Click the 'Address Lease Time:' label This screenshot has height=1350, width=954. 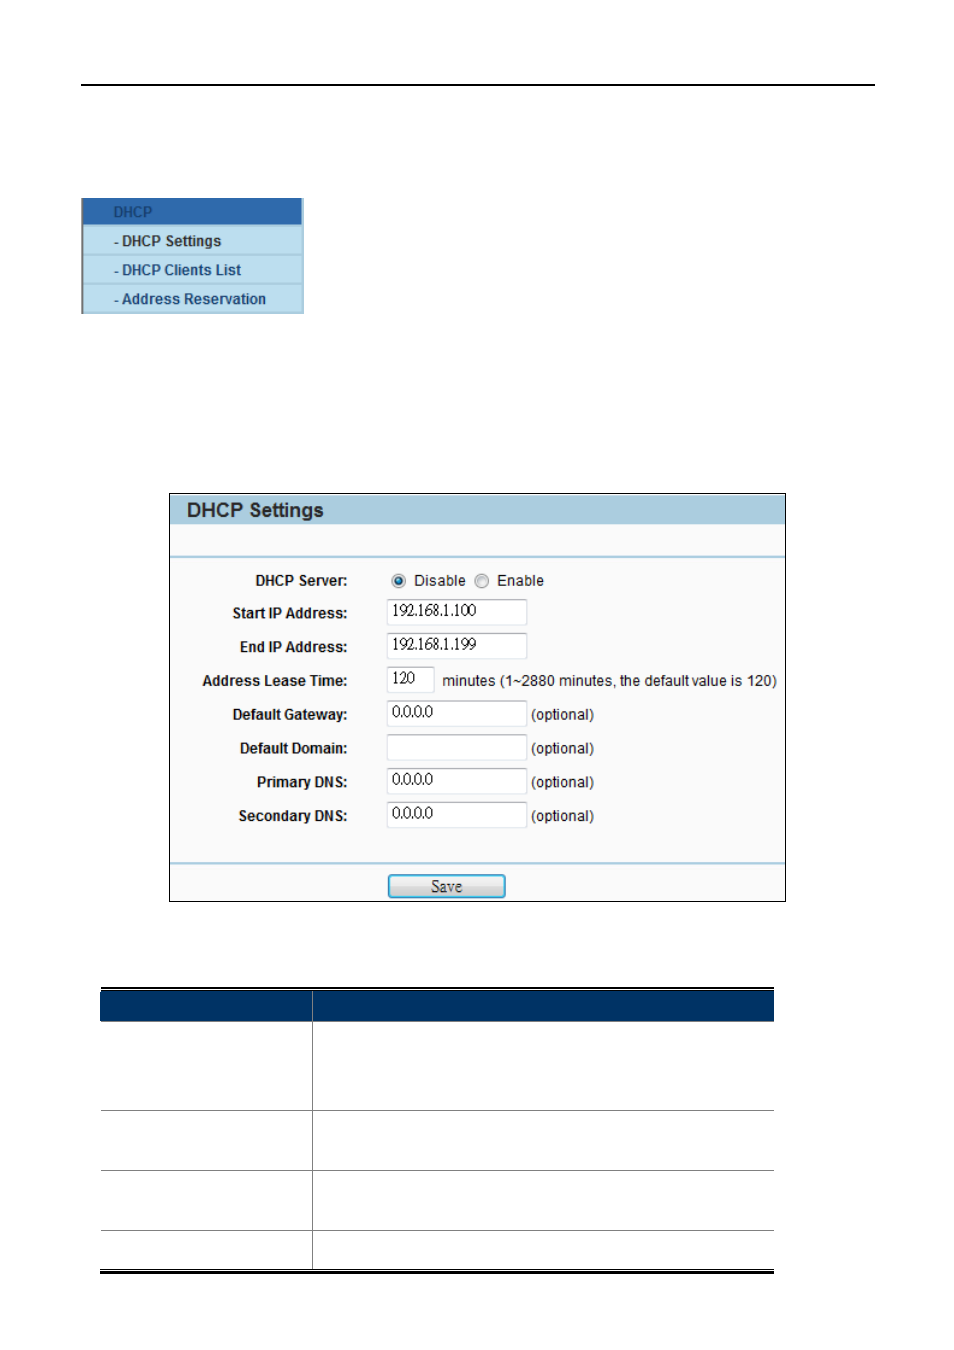point(275,681)
